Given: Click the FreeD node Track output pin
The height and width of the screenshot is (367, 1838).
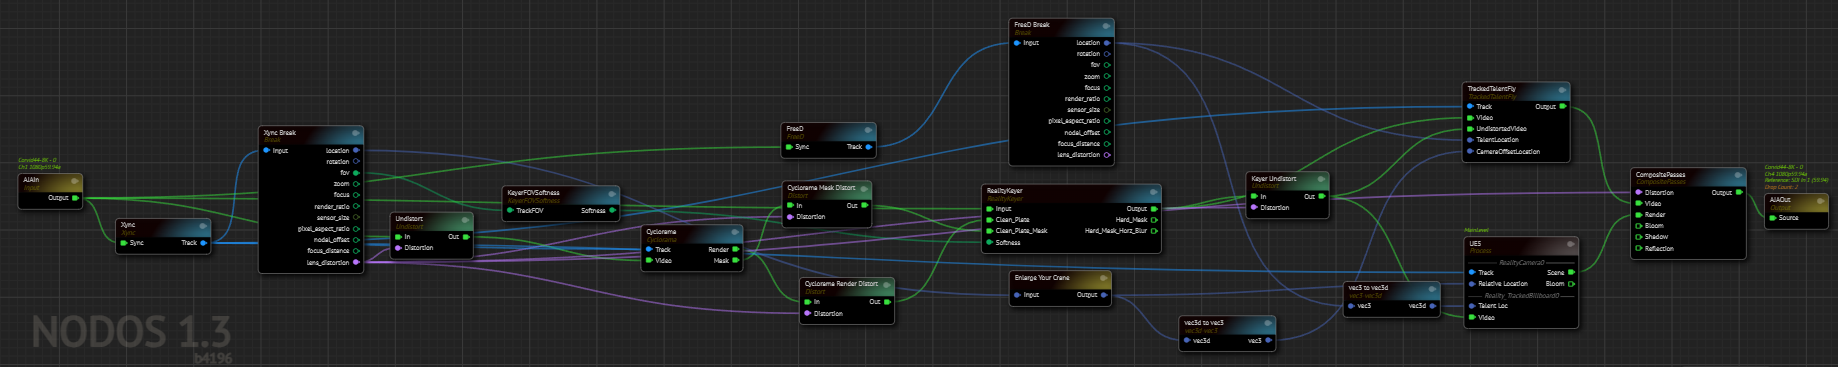Looking at the screenshot, I should [868, 147].
